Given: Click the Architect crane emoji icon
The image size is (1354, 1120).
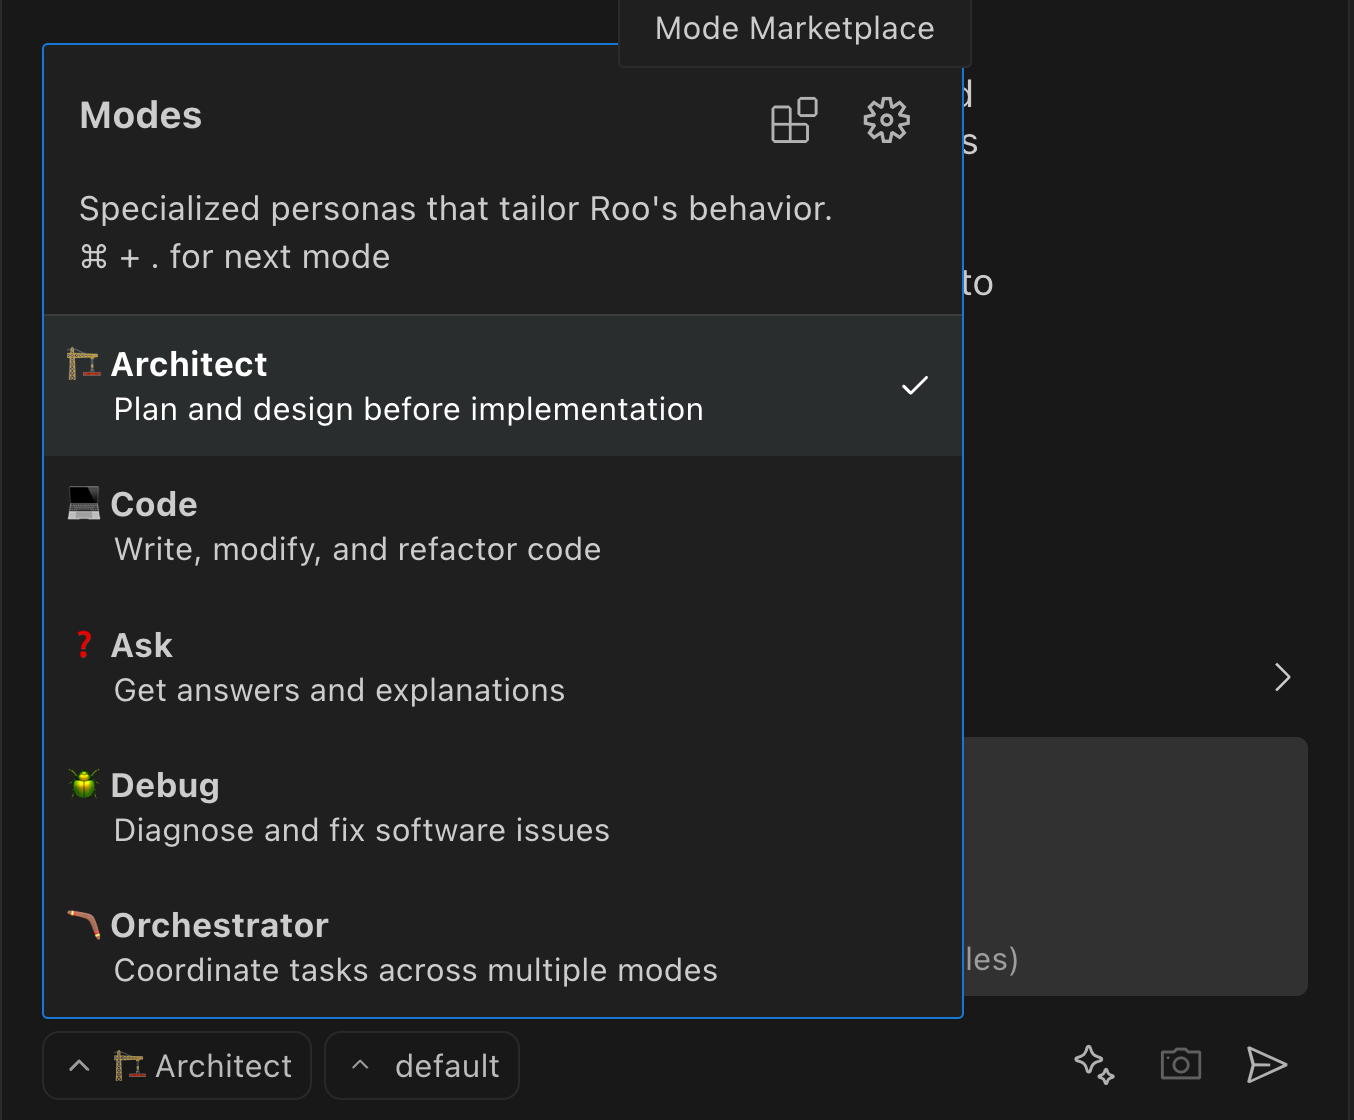Looking at the screenshot, I should click(x=84, y=364).
